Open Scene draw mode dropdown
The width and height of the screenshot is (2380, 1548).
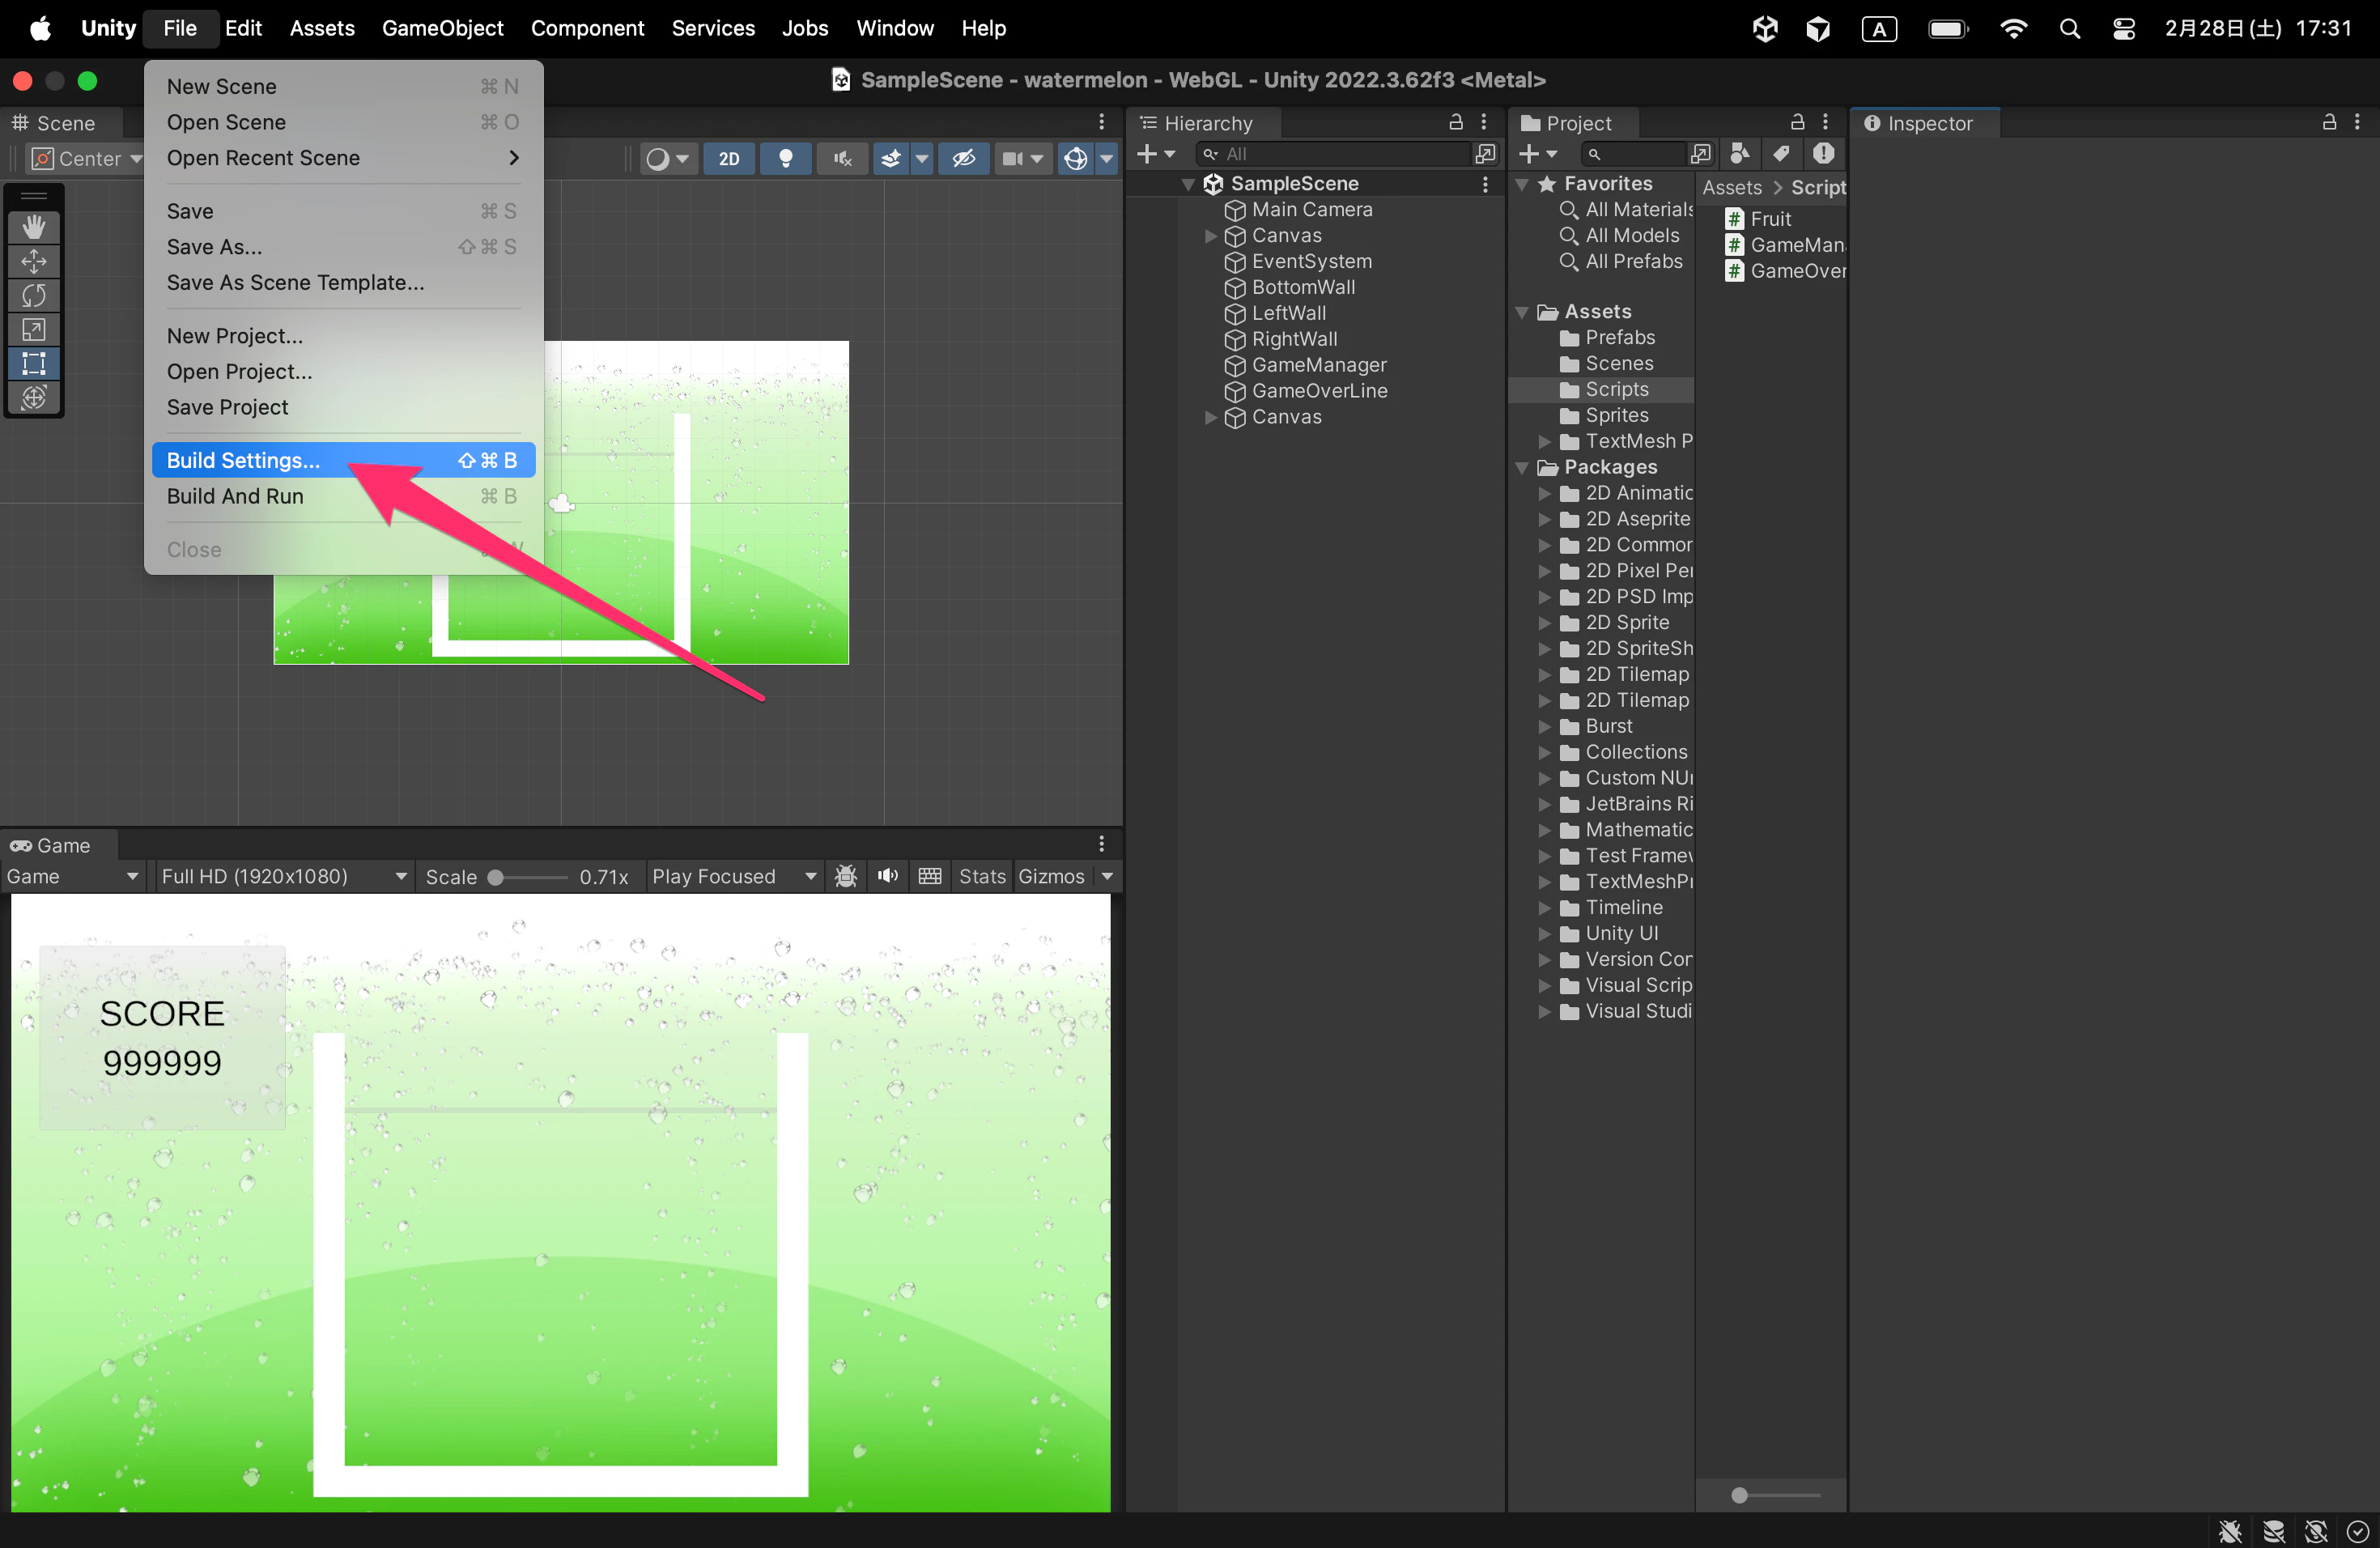point(668,159)
